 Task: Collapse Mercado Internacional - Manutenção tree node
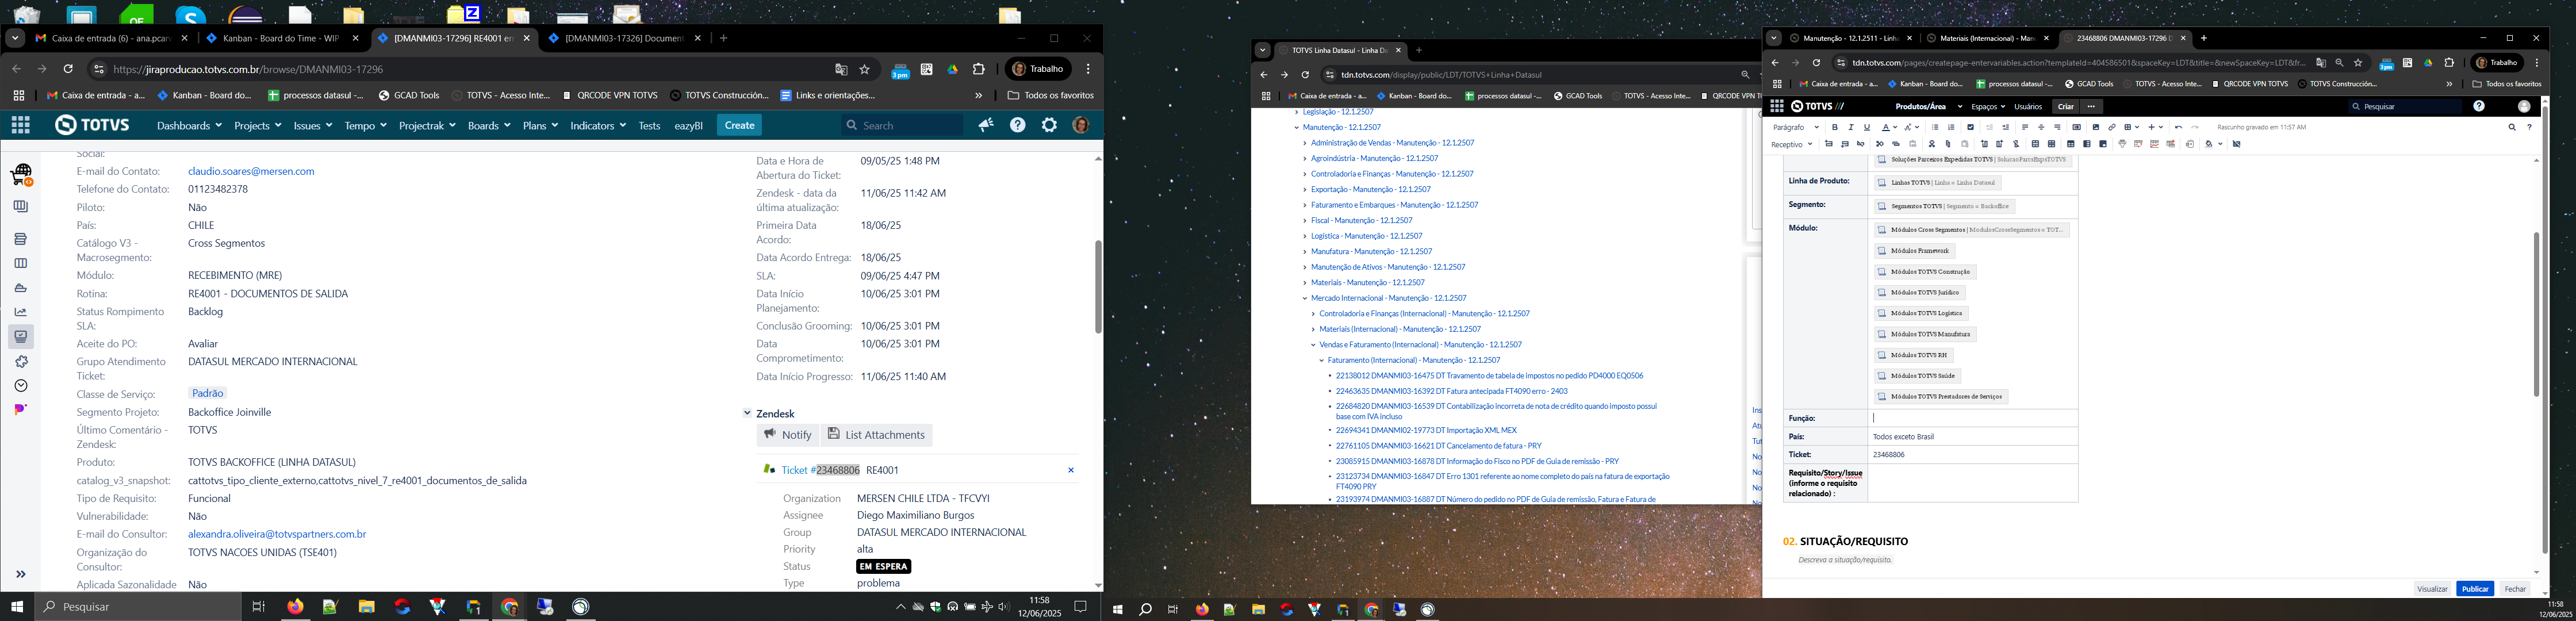1305,298
